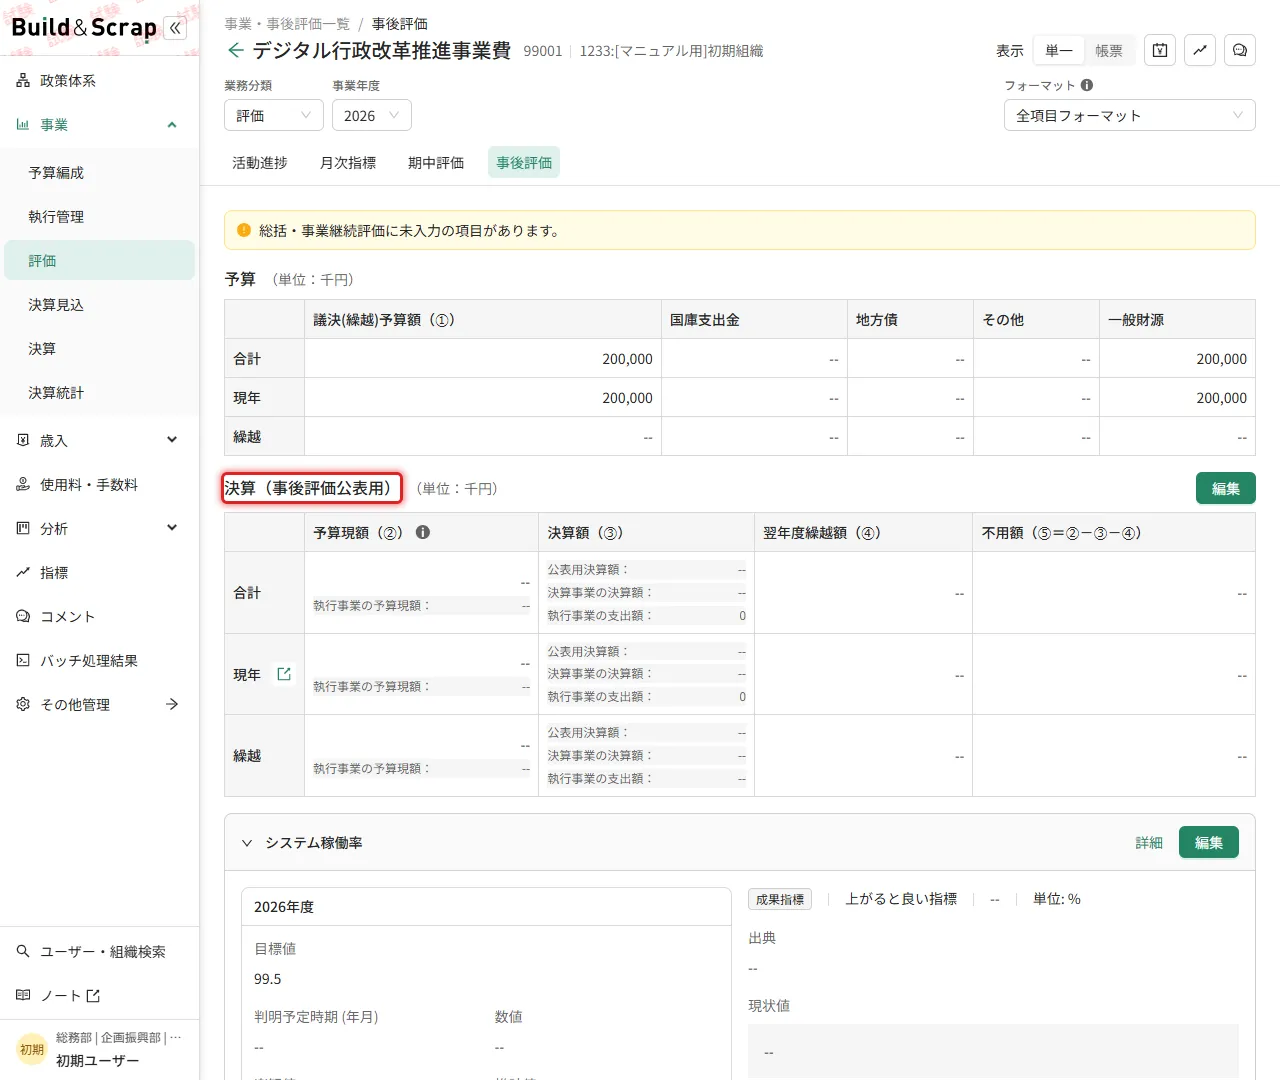
Task: Collapse the 事業 sidebar section
Action: pos(172,125)
